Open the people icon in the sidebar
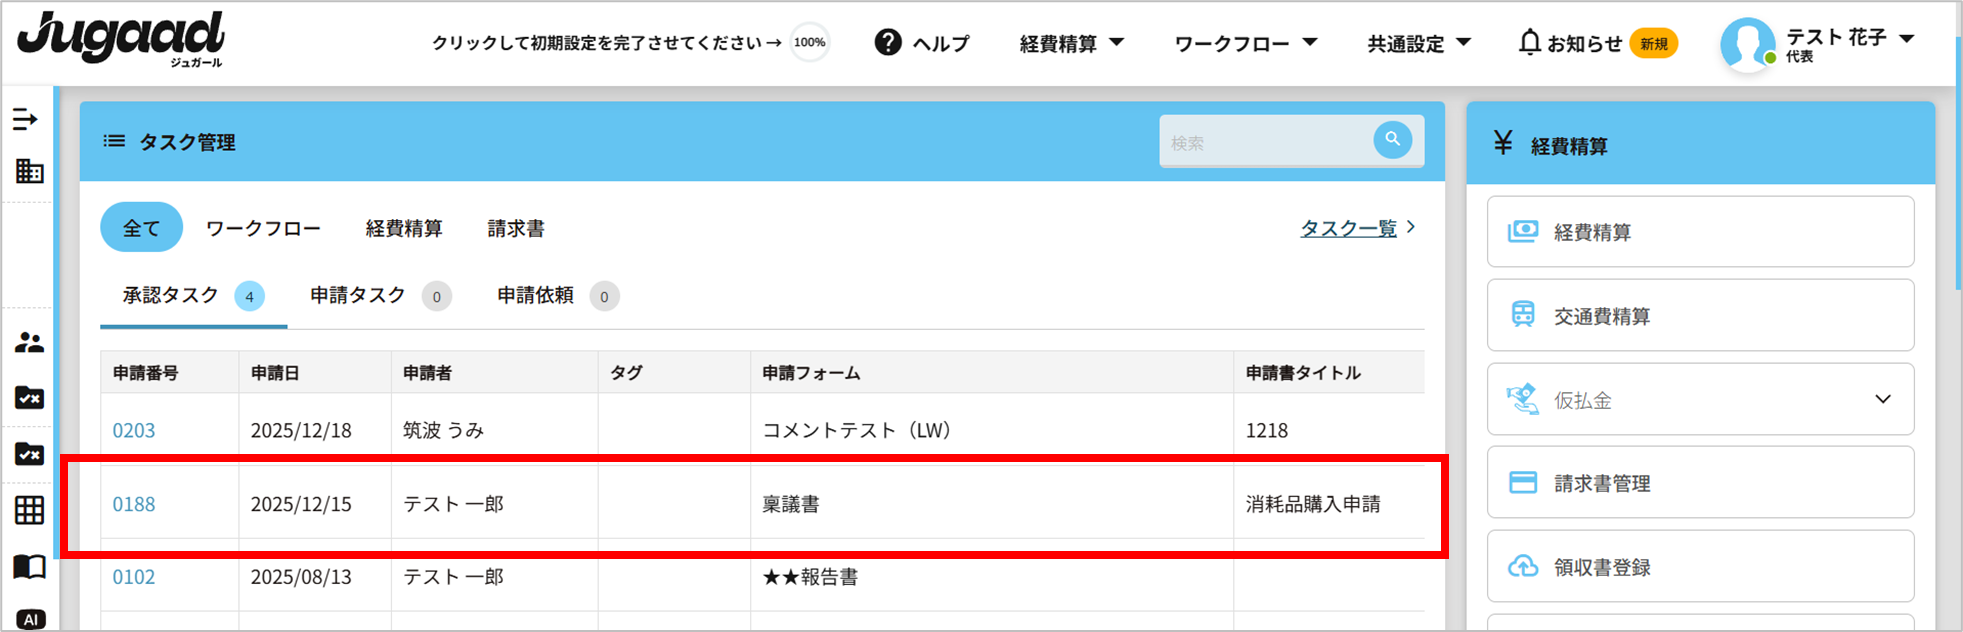The width and height of the screenshot is (1963, 632). click(x=29, y=343)
